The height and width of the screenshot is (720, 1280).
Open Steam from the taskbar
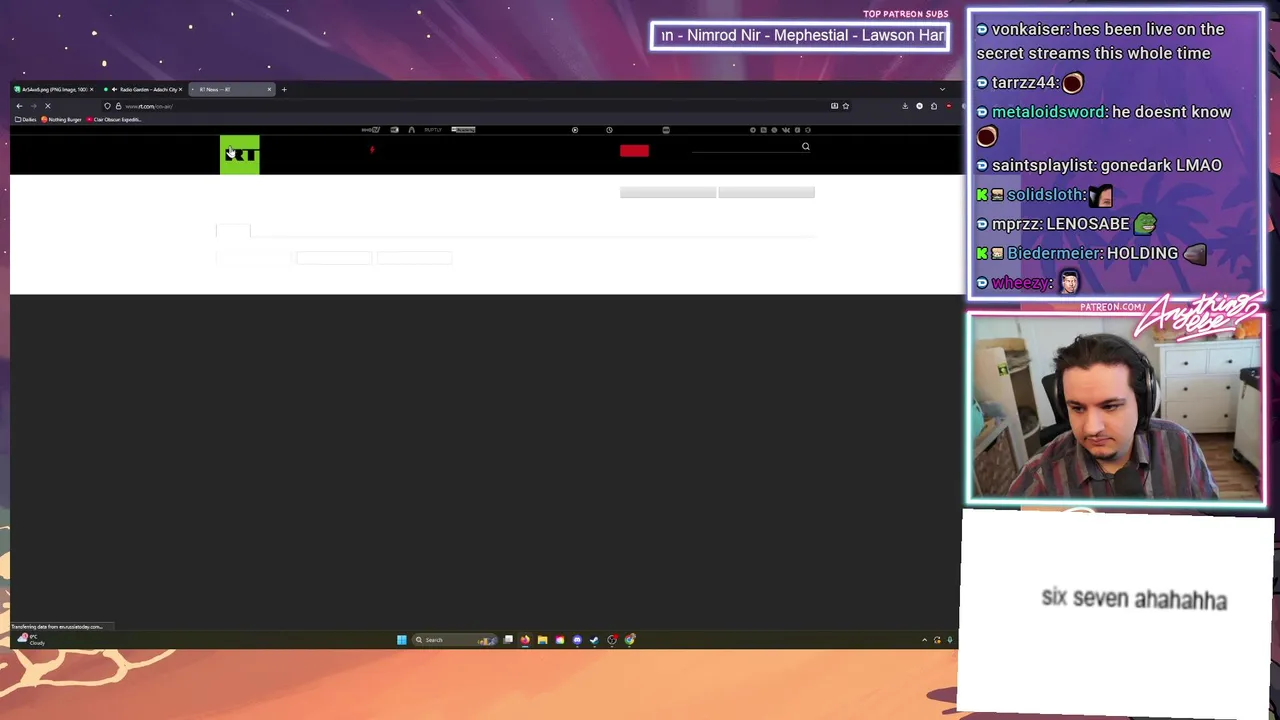(x=594, y=640)
